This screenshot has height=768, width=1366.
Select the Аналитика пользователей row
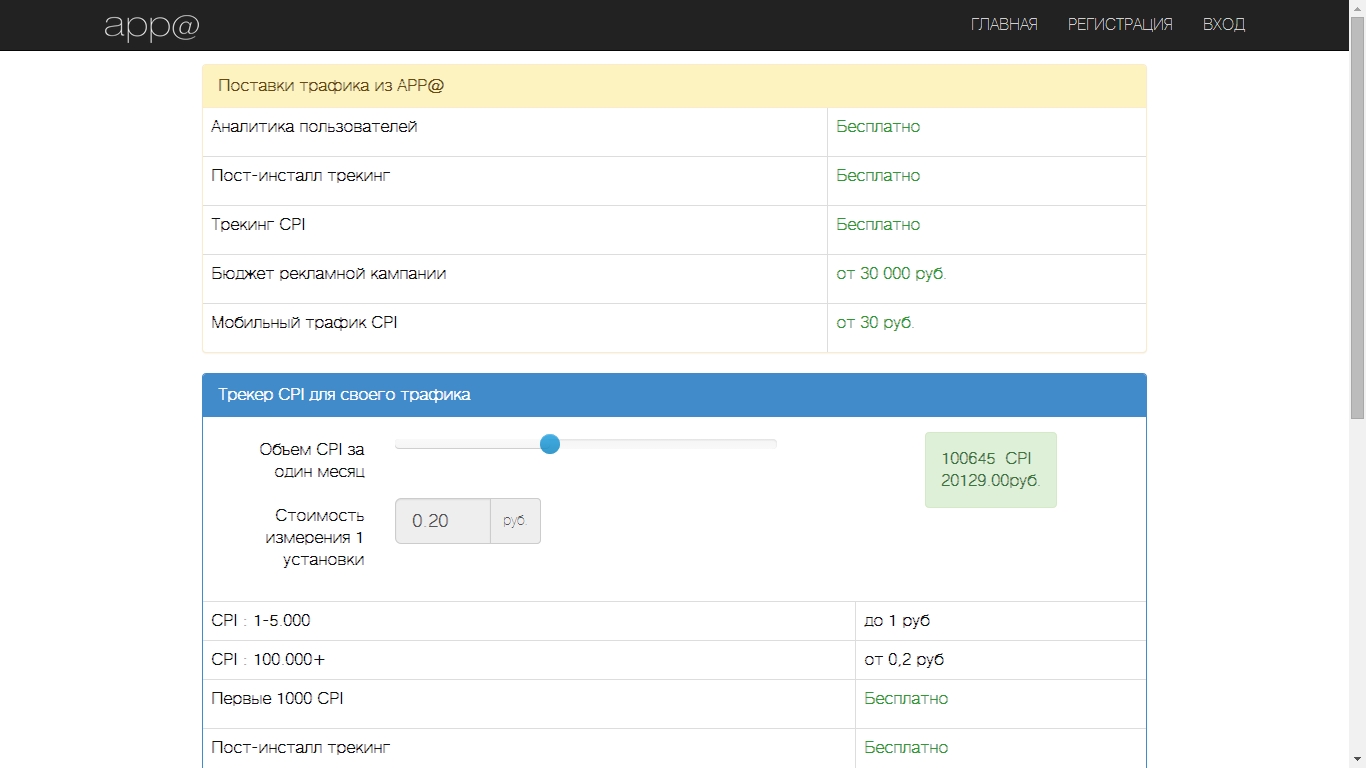click(x=314, y=127)
